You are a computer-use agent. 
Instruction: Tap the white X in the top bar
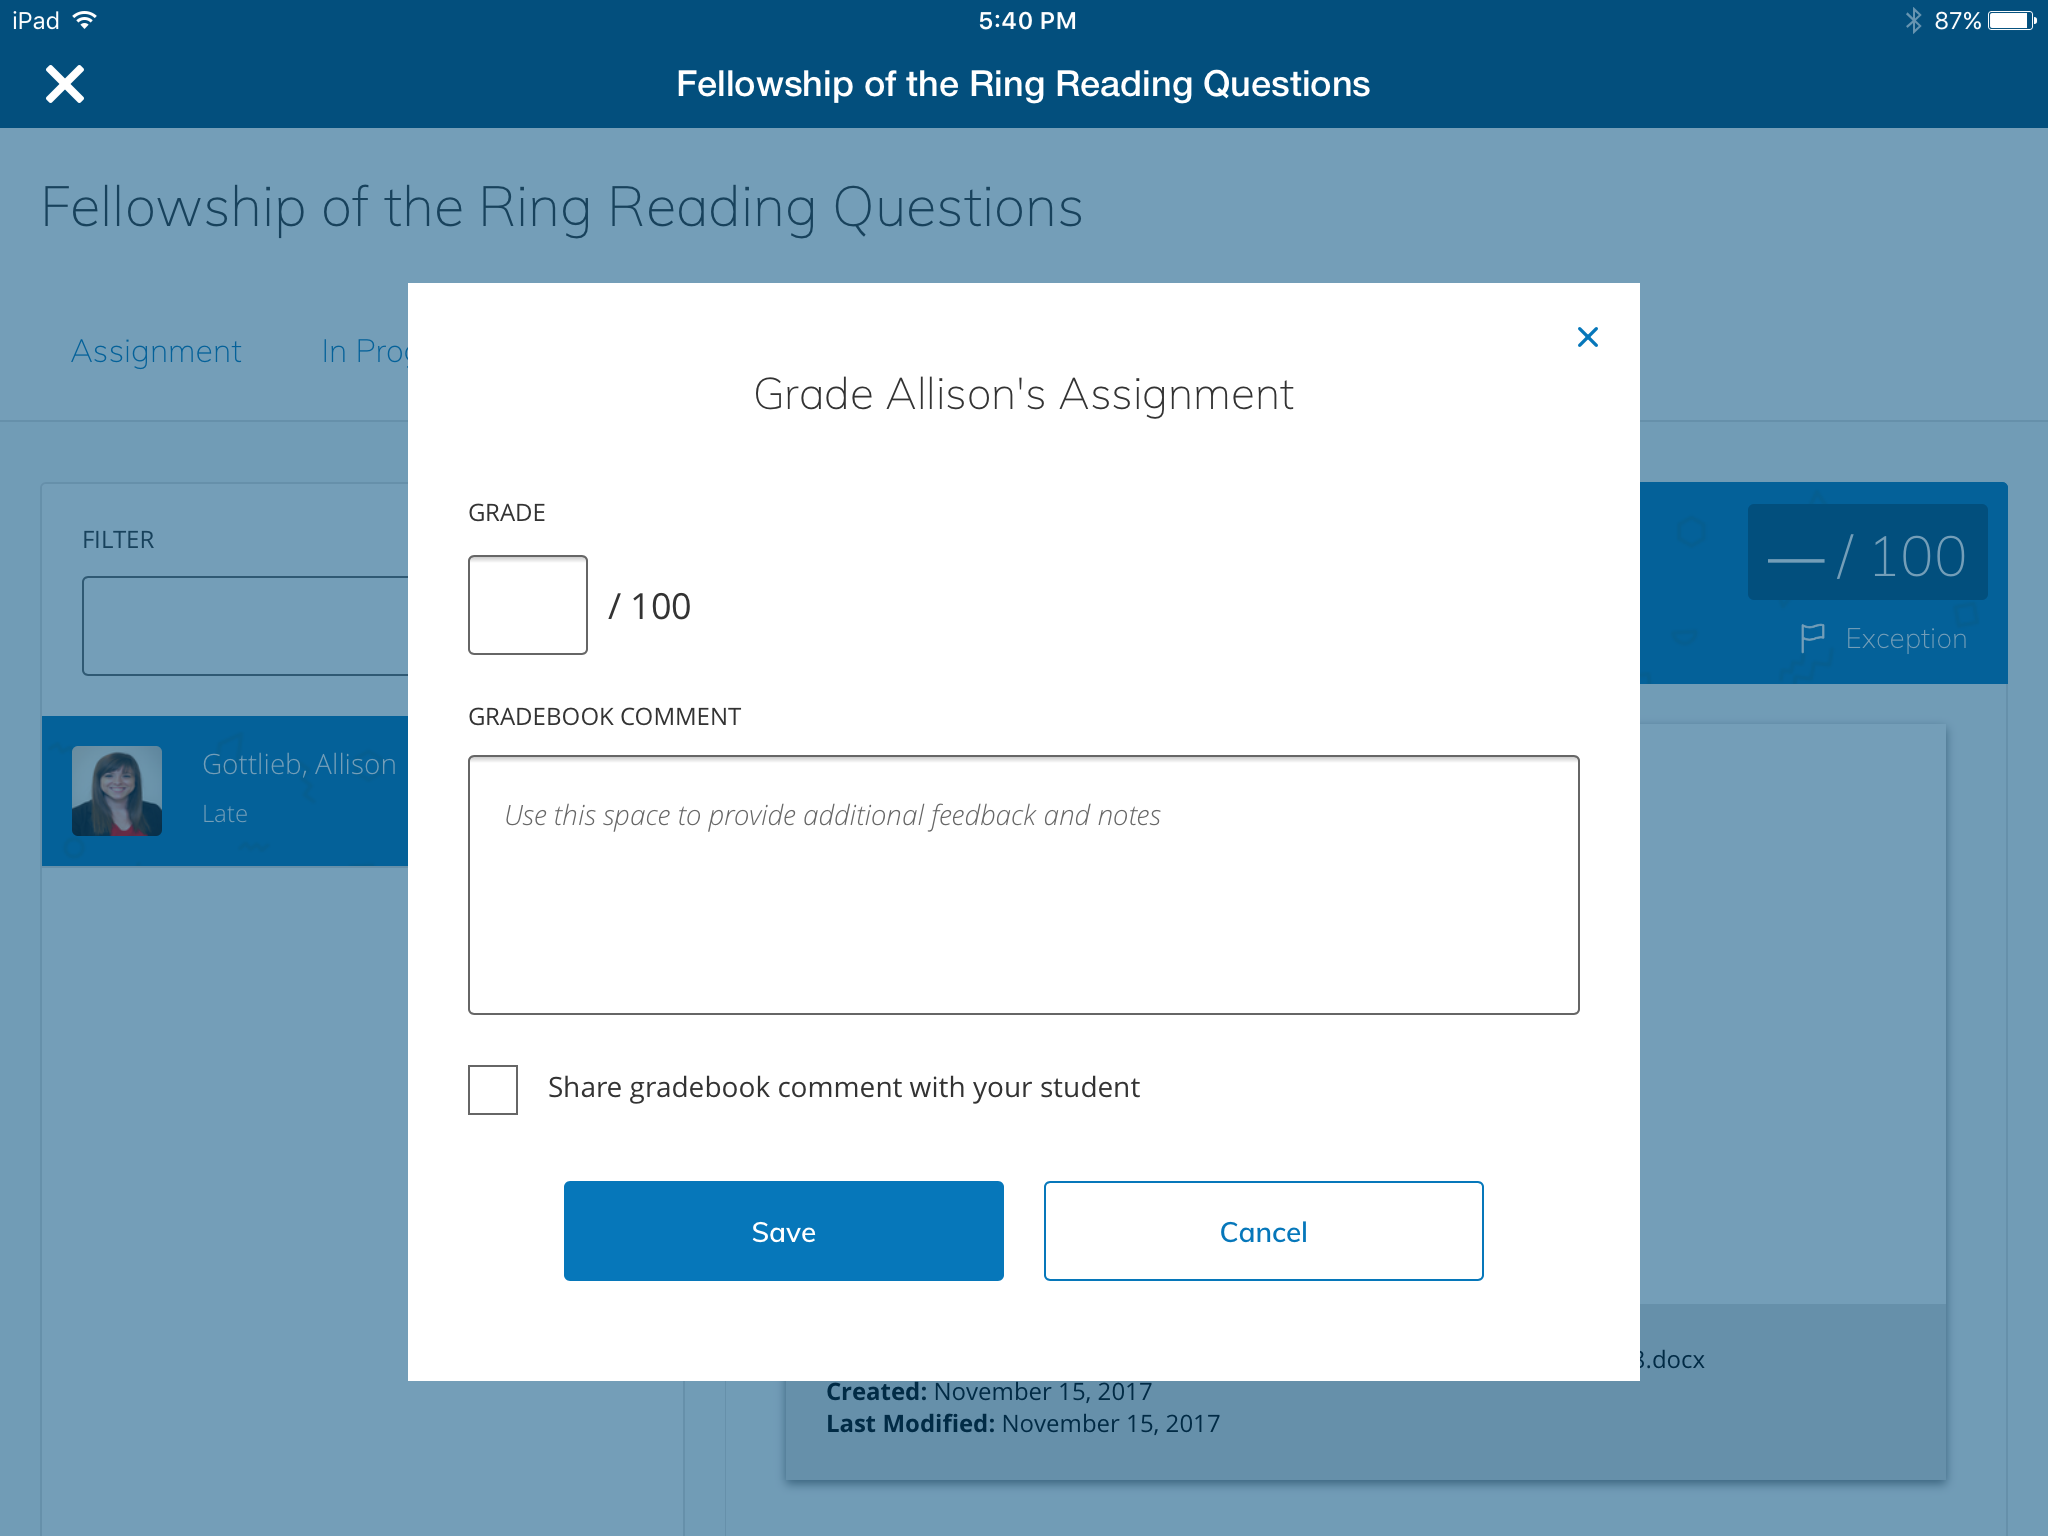65,84
